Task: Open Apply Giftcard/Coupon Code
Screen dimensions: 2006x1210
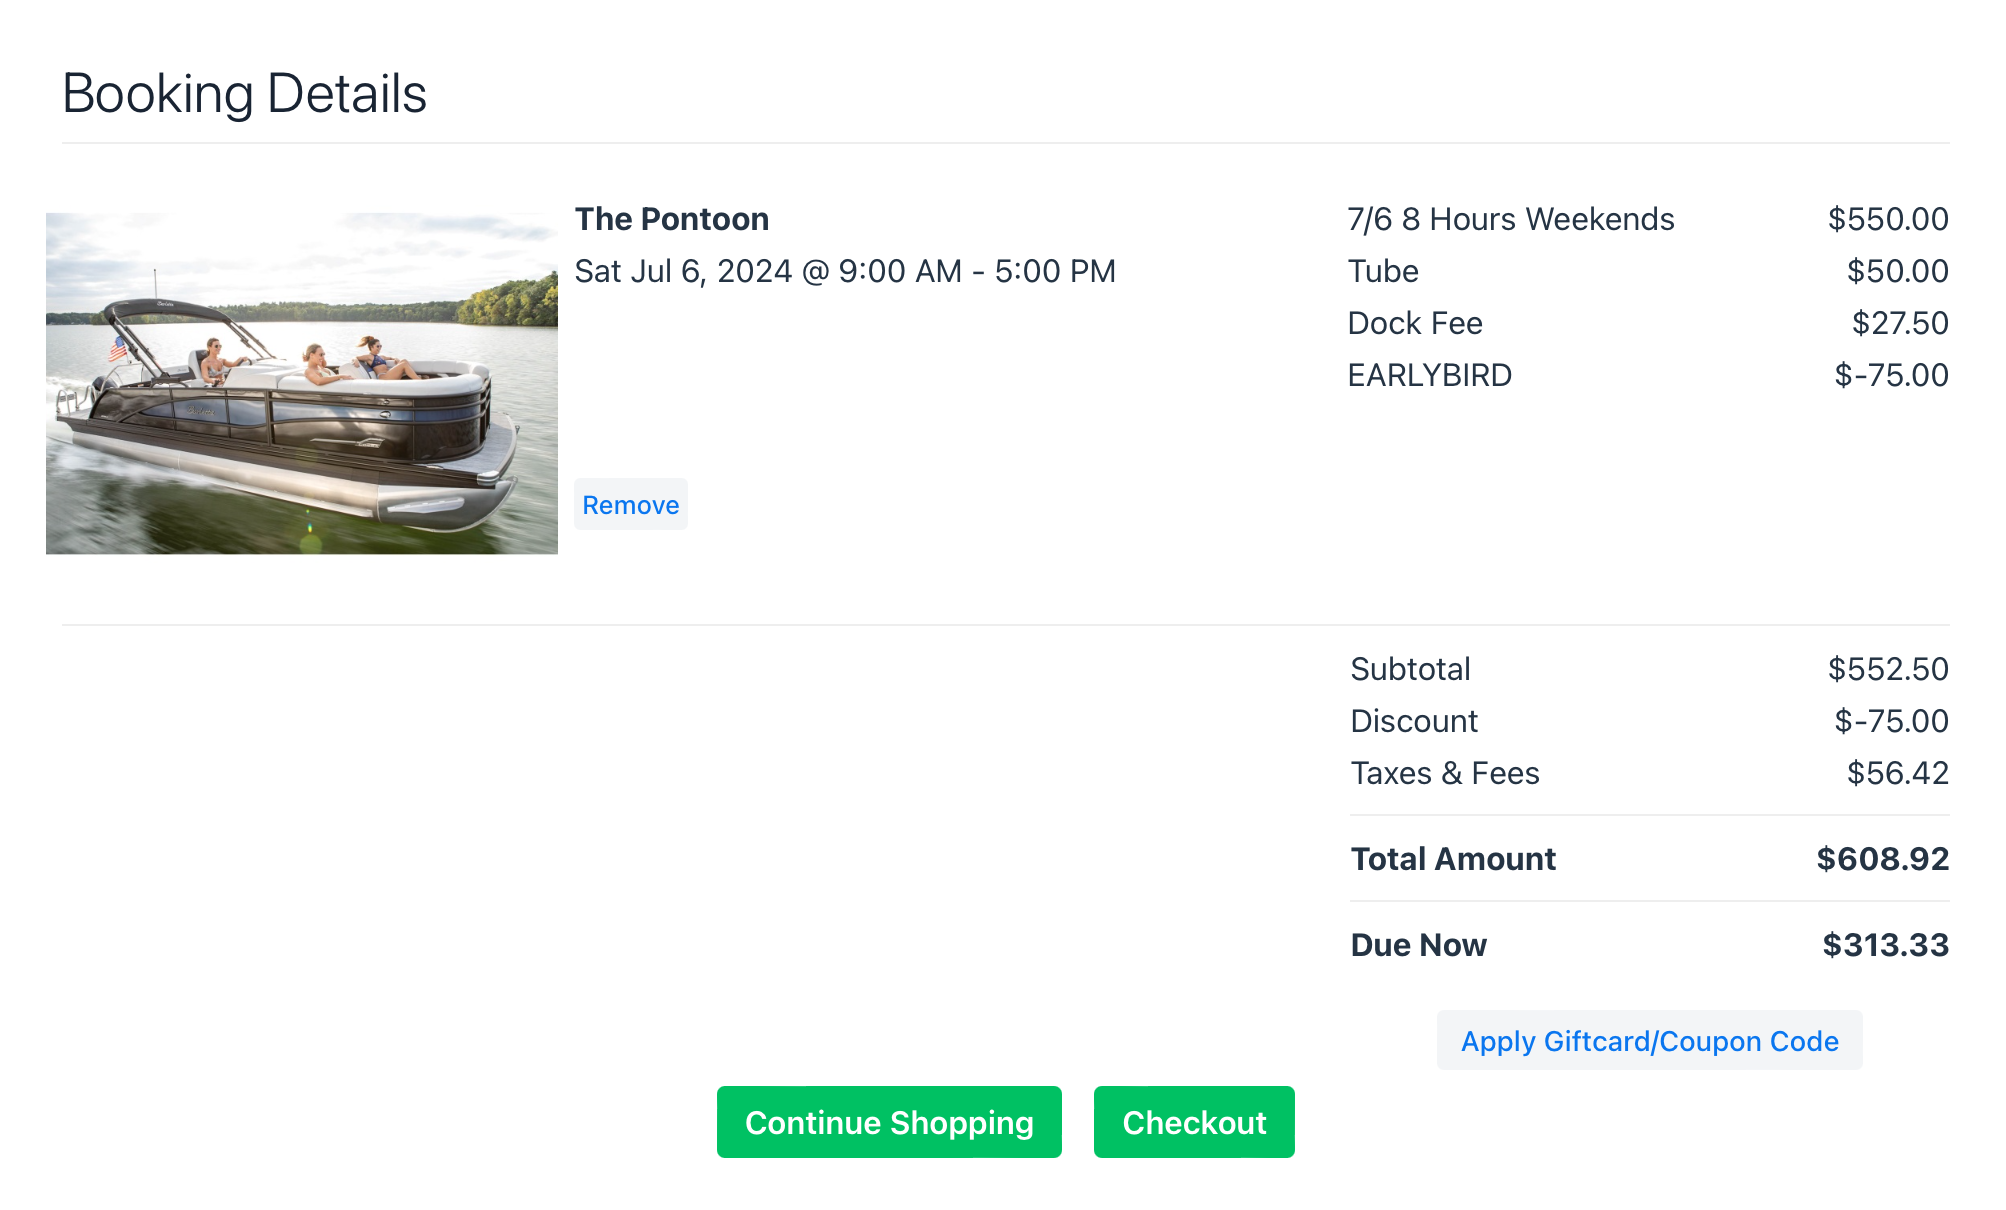Action: coord(1649,1041)
